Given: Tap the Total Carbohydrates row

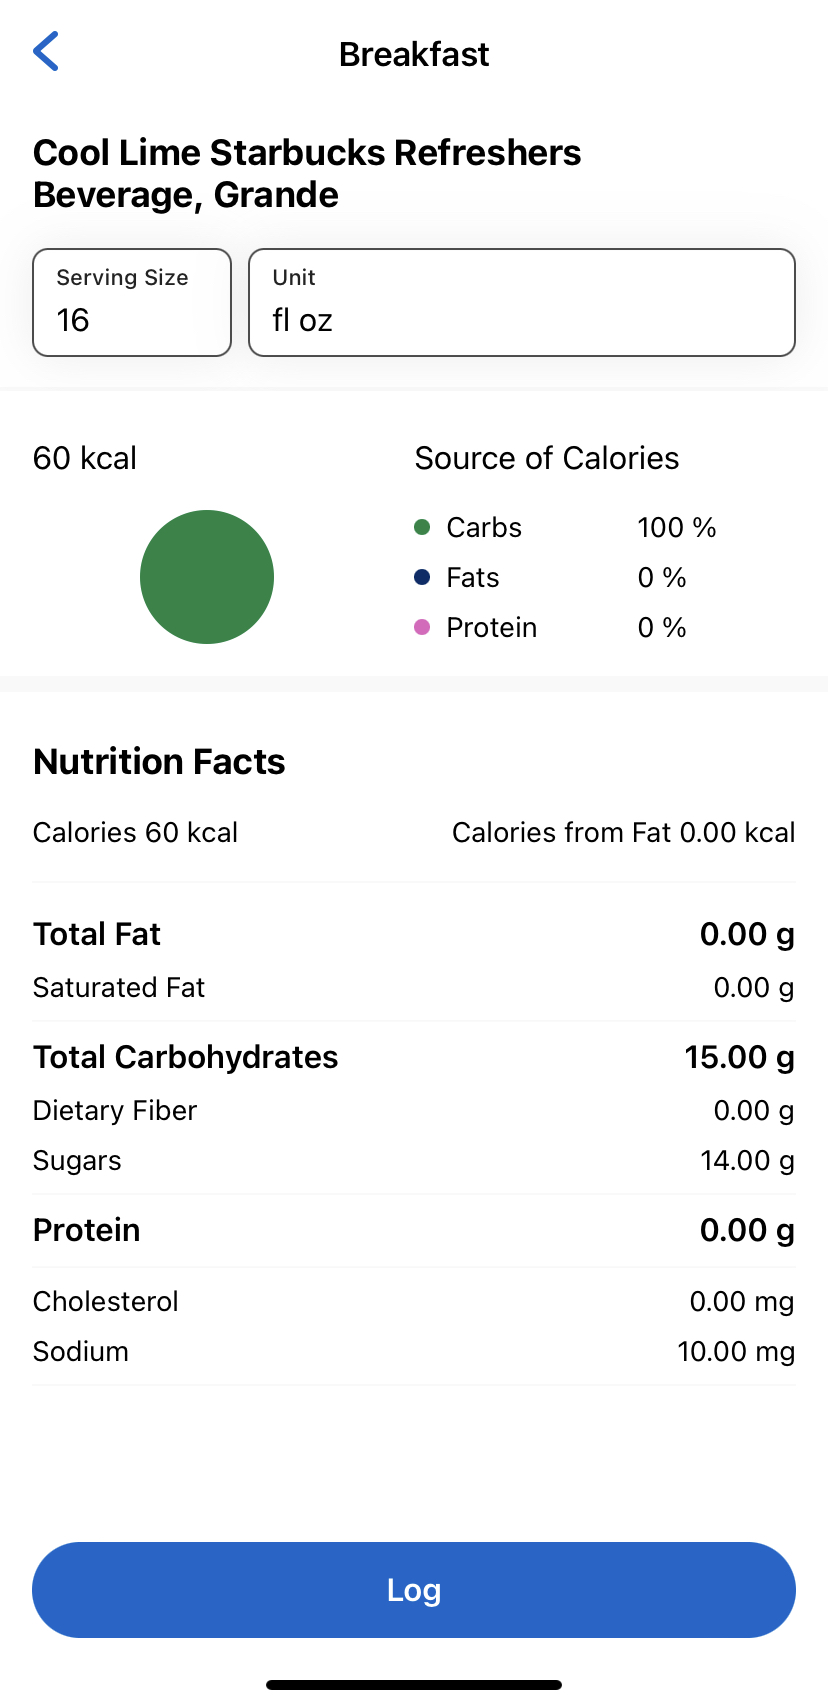Looking at the screenshot, I should coord(414,1057).
